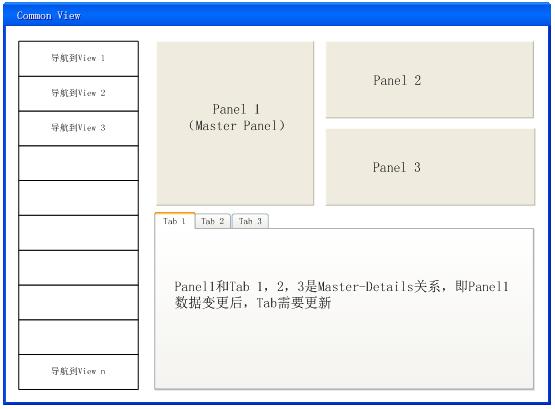Screen dimensions: 555x409
Task: Open Tab 3
Action: (x=250, y=221)
